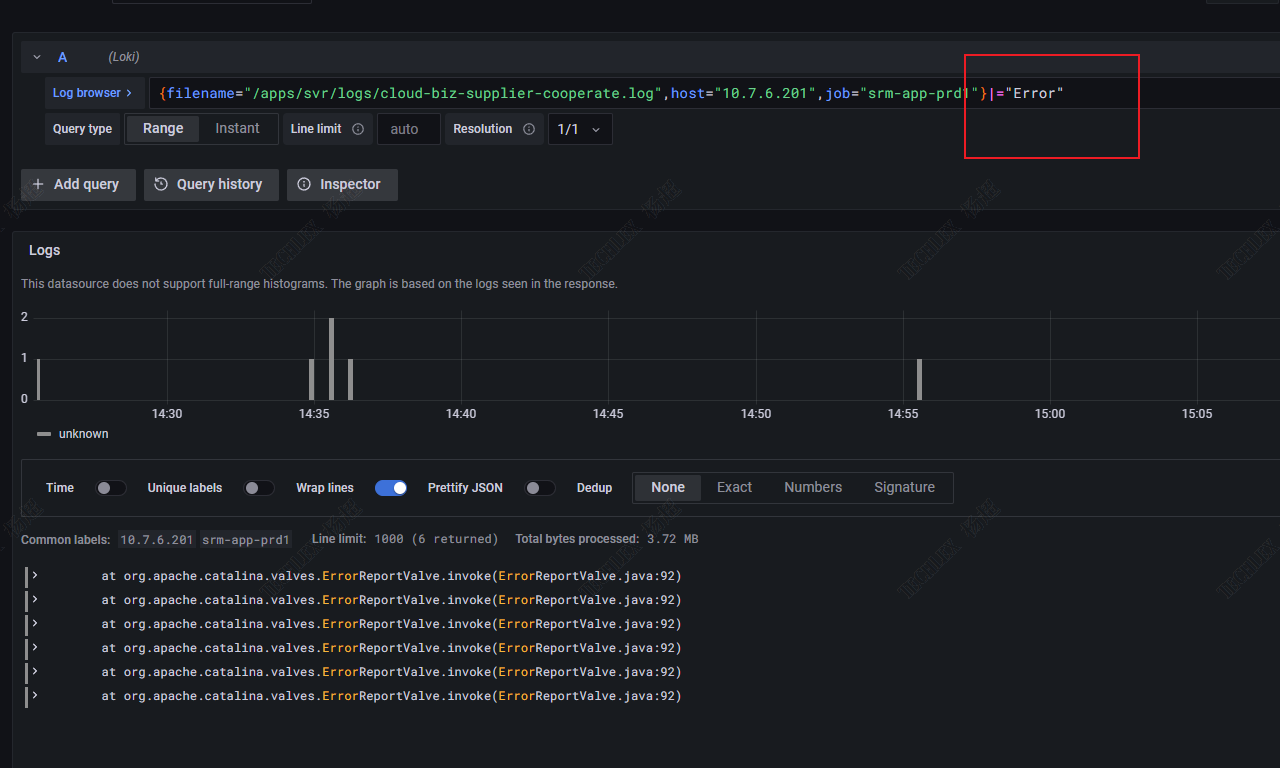Select Dedup Numbers option
The image size is (1280, 768).
[813, 488]
